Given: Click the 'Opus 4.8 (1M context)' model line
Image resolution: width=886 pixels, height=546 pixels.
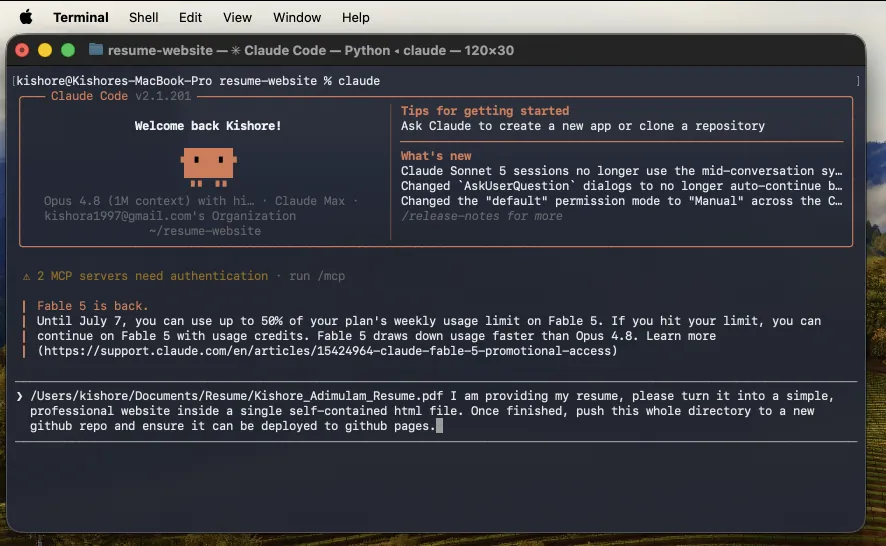Looking at the screenshot, I should (x=201, y=201).
